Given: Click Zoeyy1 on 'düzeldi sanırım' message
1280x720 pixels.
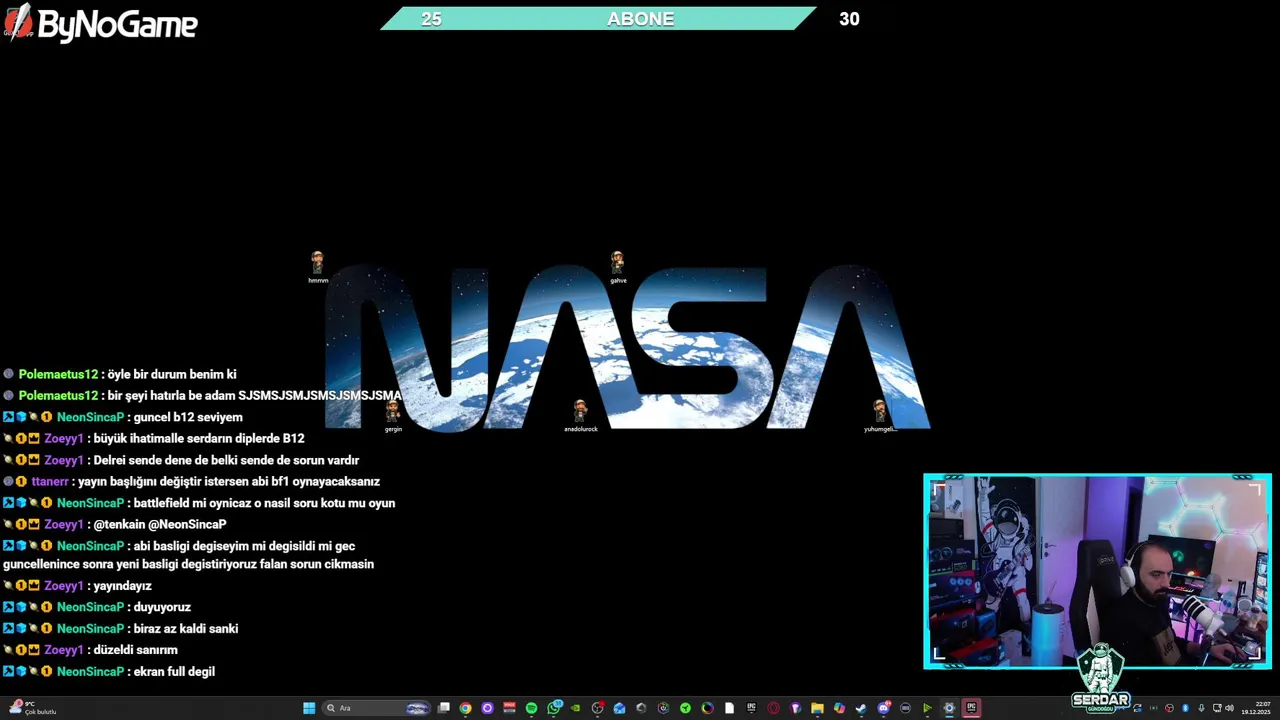Looking at the screenshot, I should [x=64, y=650].
